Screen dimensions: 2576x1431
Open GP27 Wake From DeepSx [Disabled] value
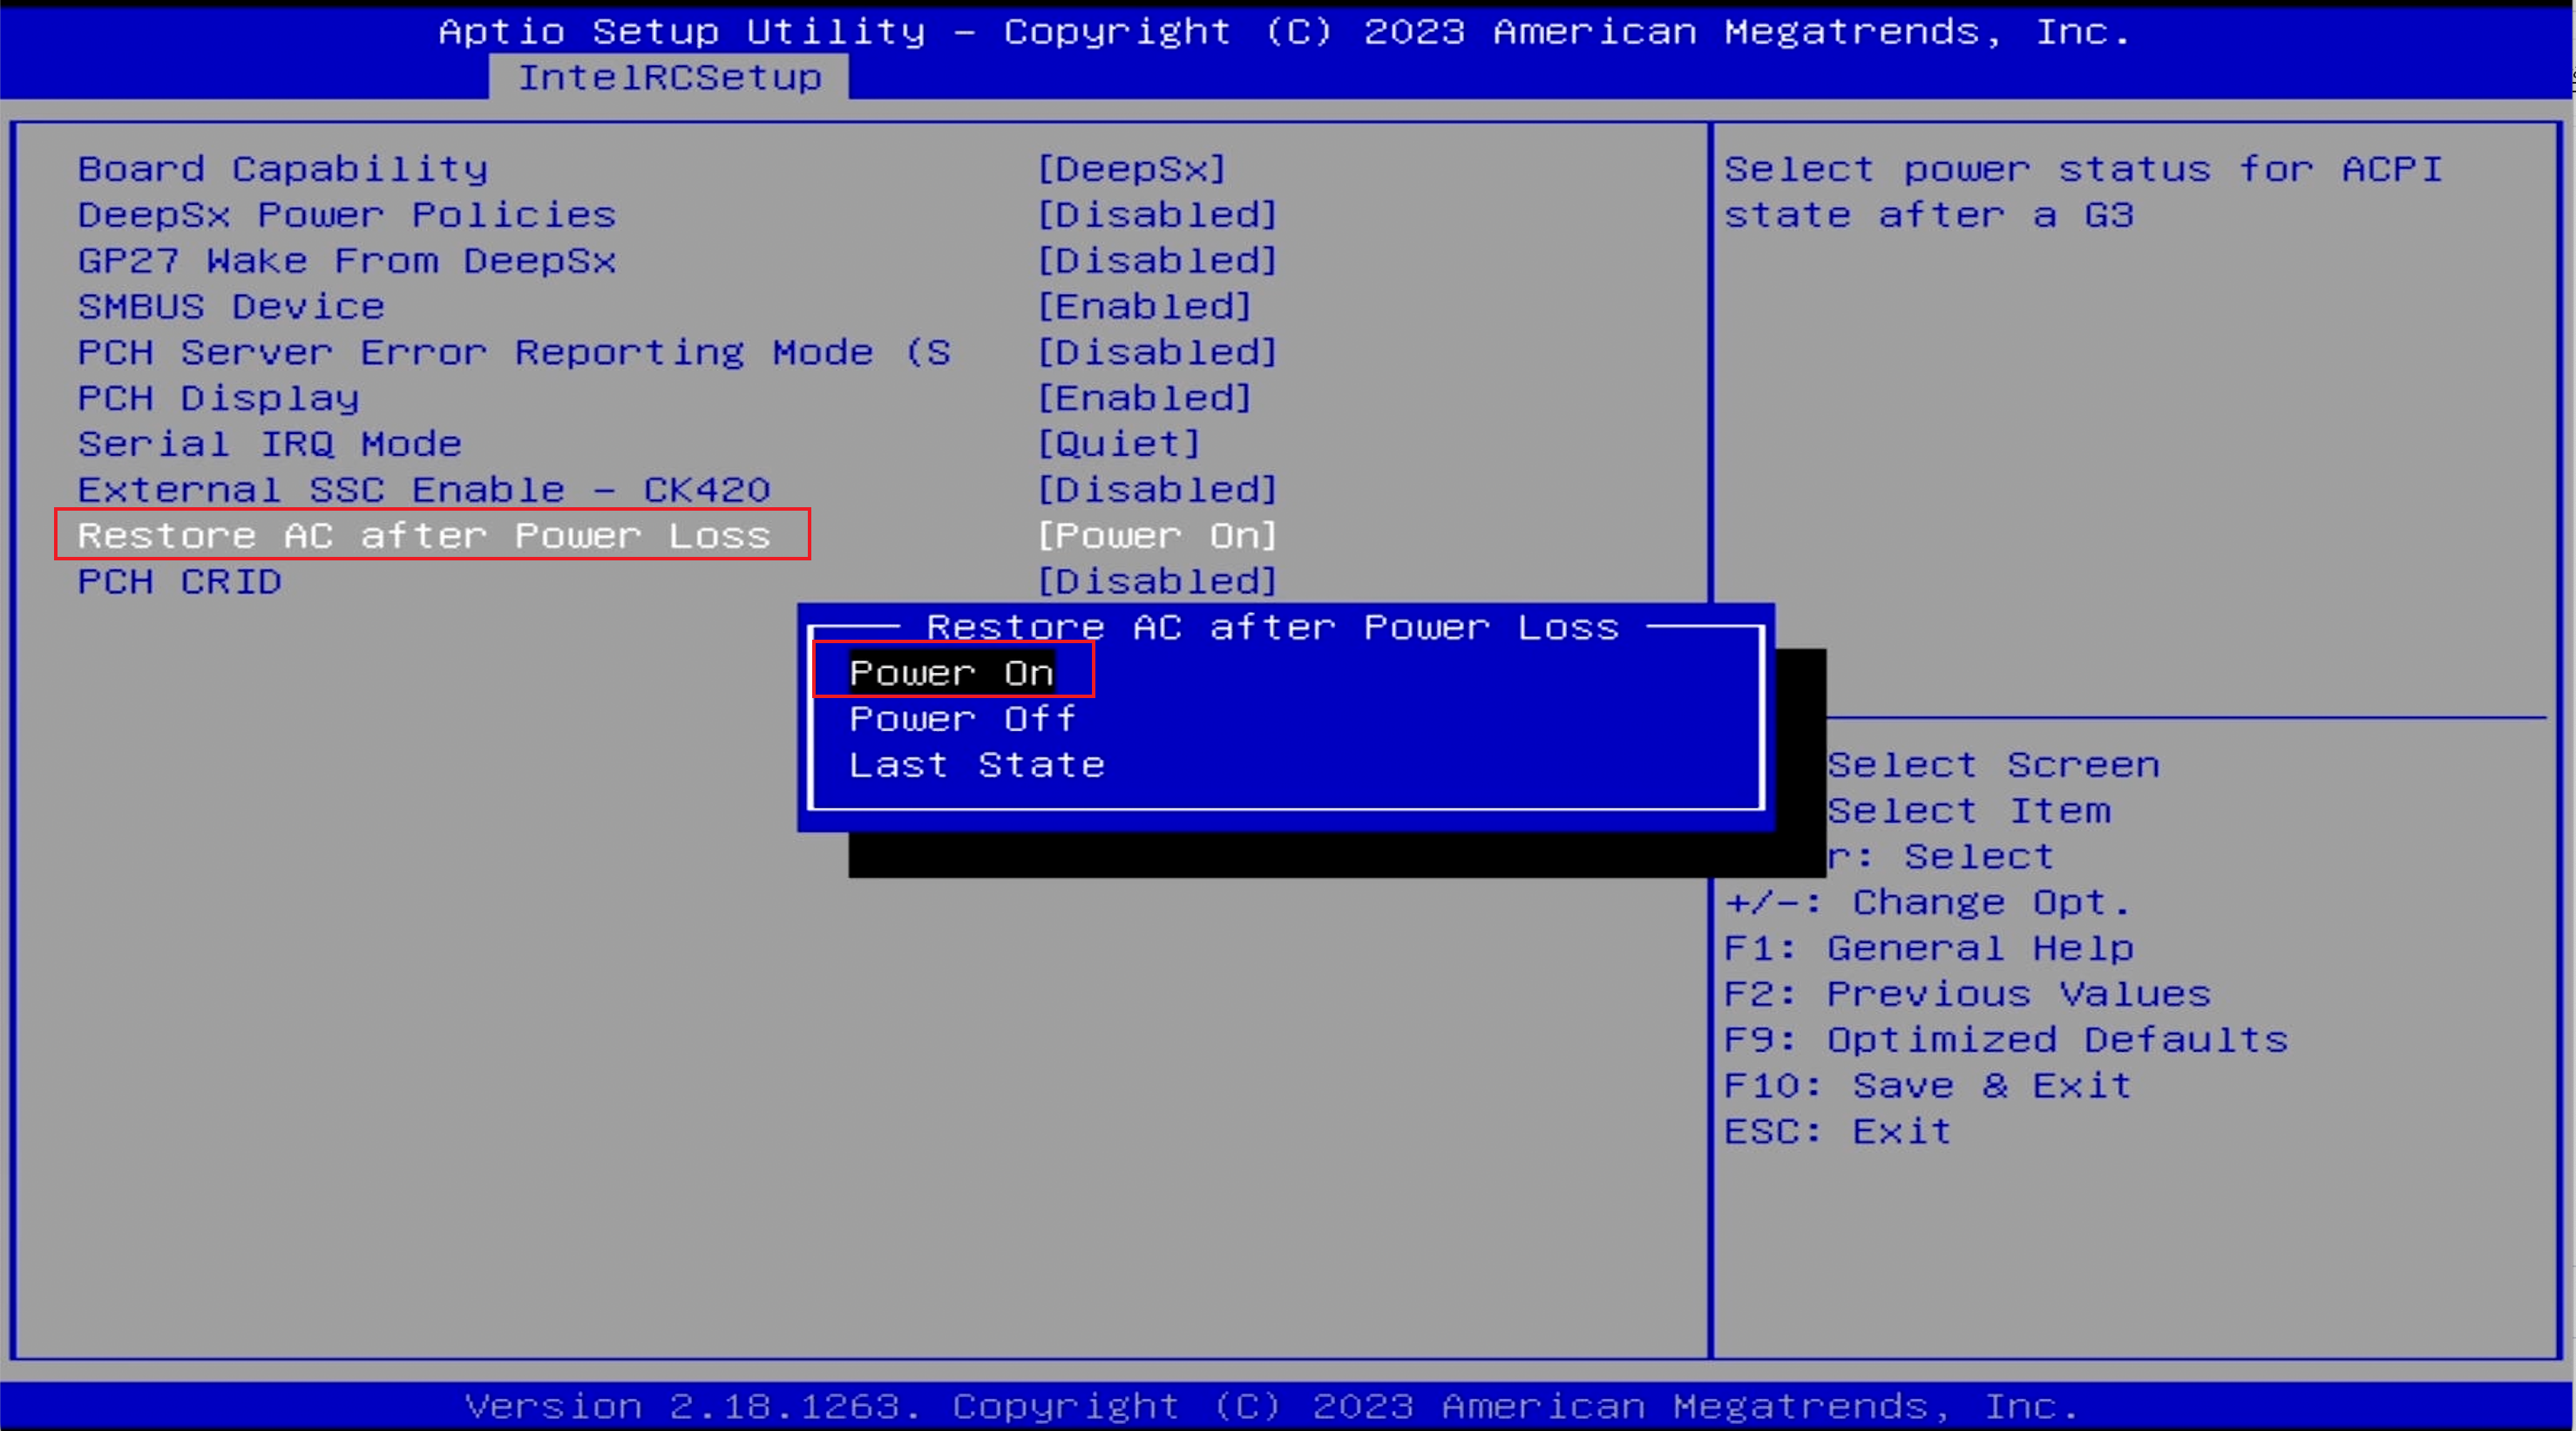coord(1157,261)
